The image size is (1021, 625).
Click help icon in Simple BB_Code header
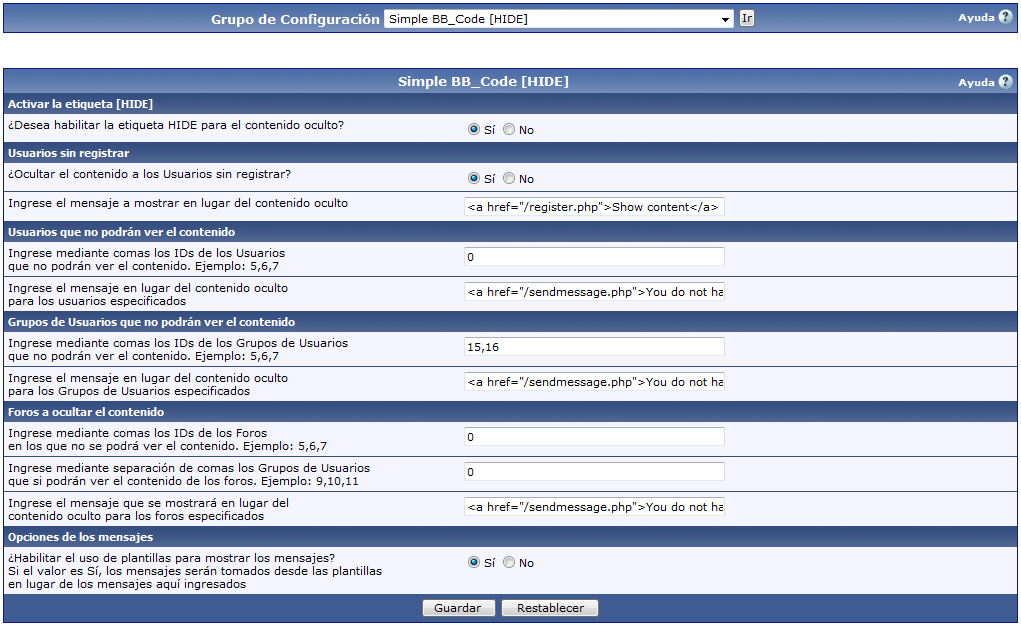(1005, 82)
